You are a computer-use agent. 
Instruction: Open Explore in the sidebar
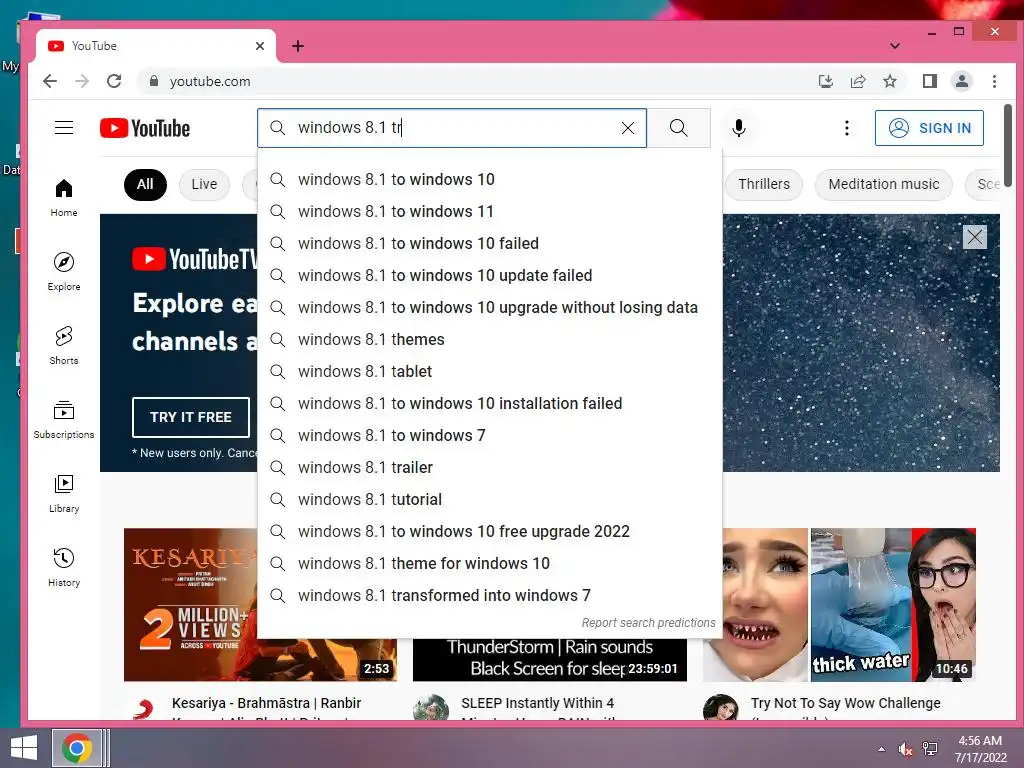pos(64,272)
